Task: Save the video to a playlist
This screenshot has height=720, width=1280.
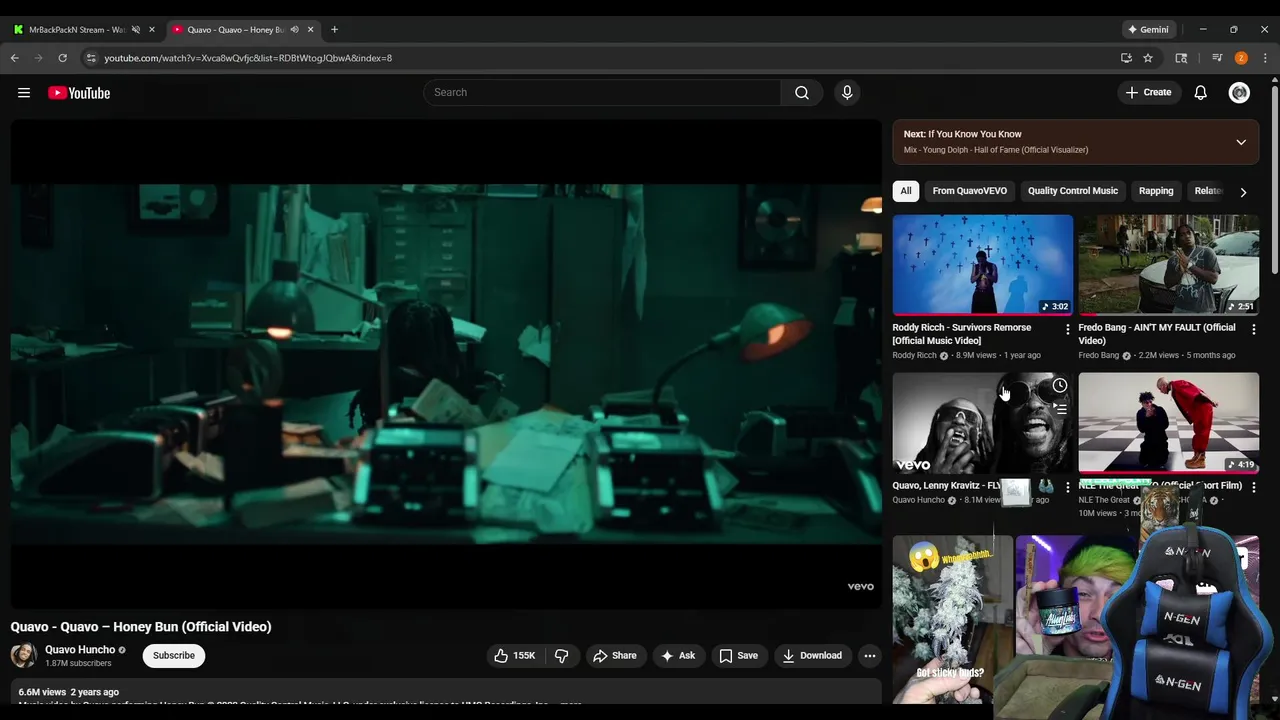Action: (x=738, y=655)
